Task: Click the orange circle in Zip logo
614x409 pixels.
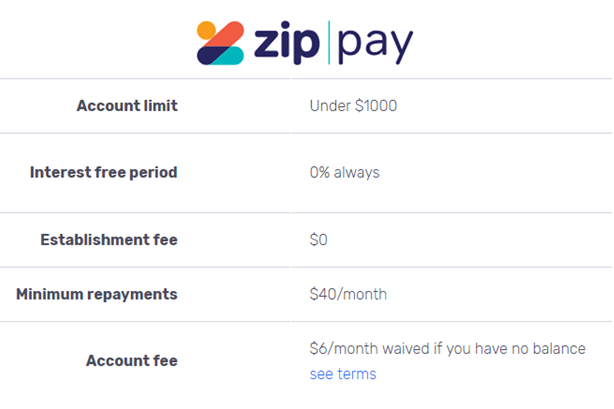Action: pos(206,30)
